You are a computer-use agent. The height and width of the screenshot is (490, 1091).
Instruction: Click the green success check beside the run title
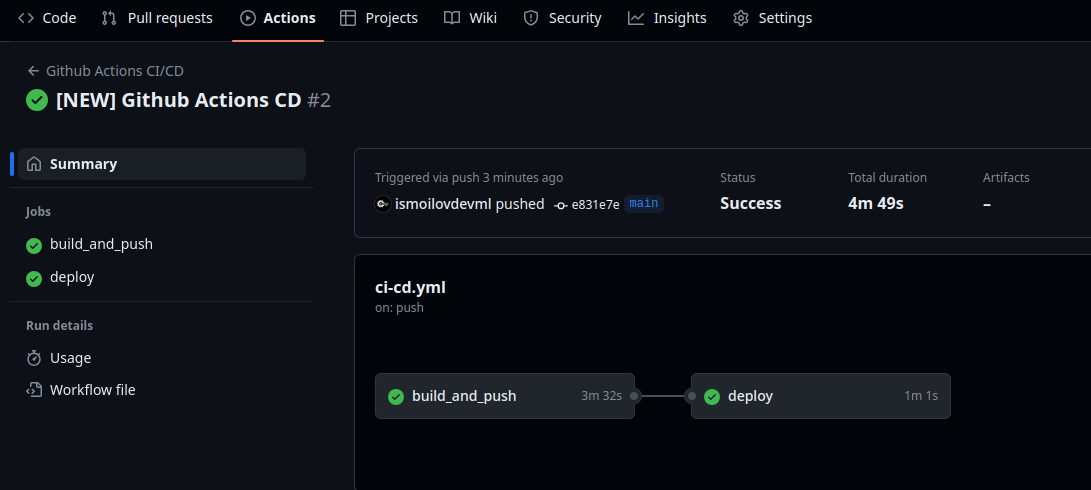pos(37,100)
